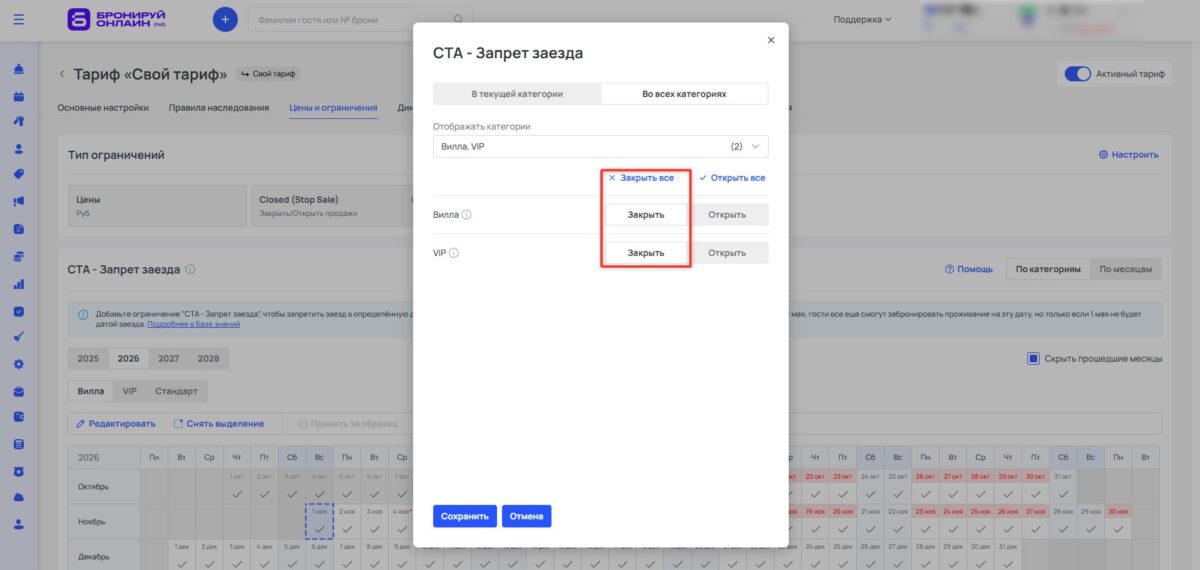The width and height of the screenshot is (1200, 570).
Task: Click info icon beside СТА - Запрет заезда heading
Action: pyautogui.click(x=190, y=269)
